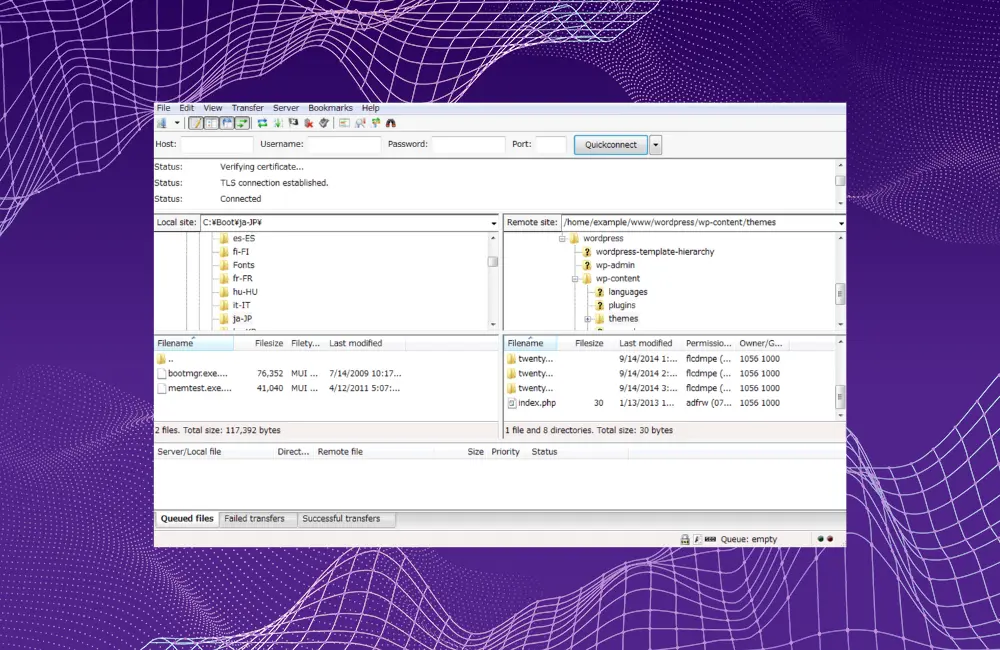Open the Quickconnect history dropdown arrow
This screenshot has width=1000, height=650.
click(655, 145)
